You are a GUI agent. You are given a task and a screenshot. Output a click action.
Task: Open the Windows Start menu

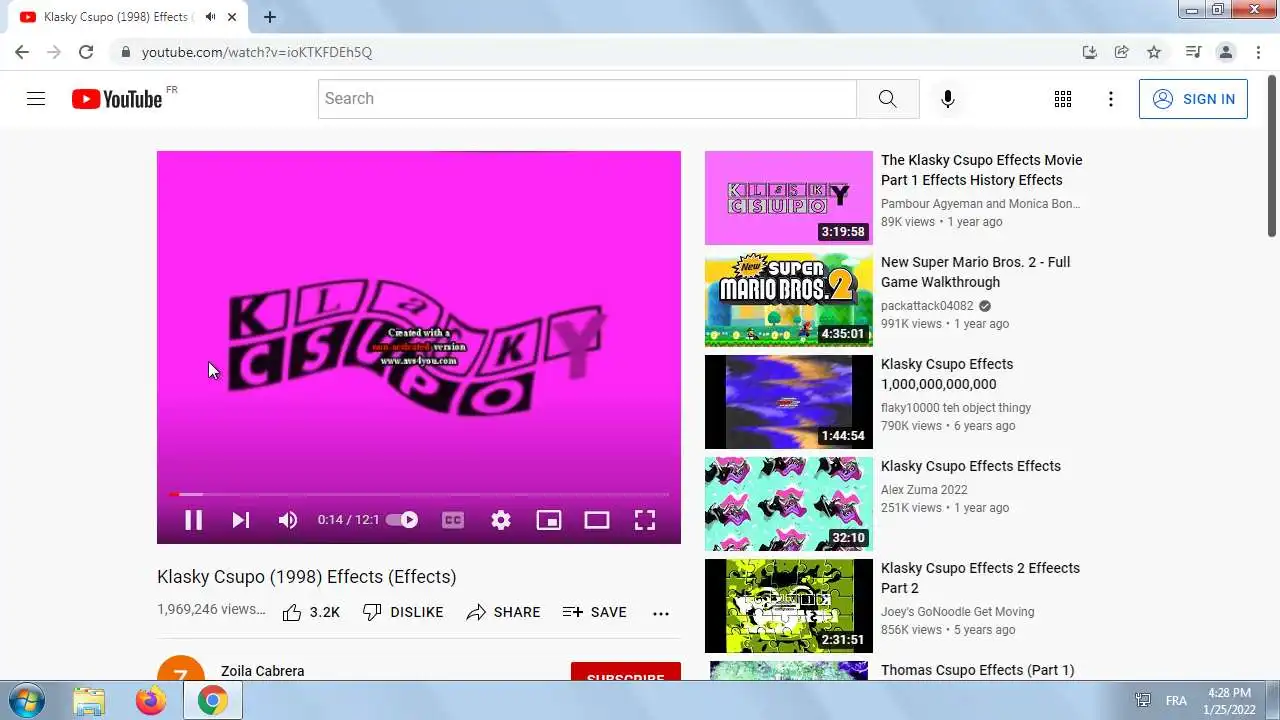[x=27, y=701]
